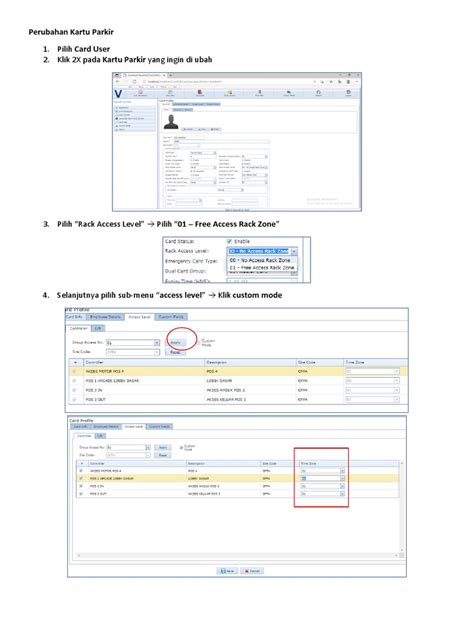Click the browser back arrow icon
474x632 pixels.
[117, 81]
